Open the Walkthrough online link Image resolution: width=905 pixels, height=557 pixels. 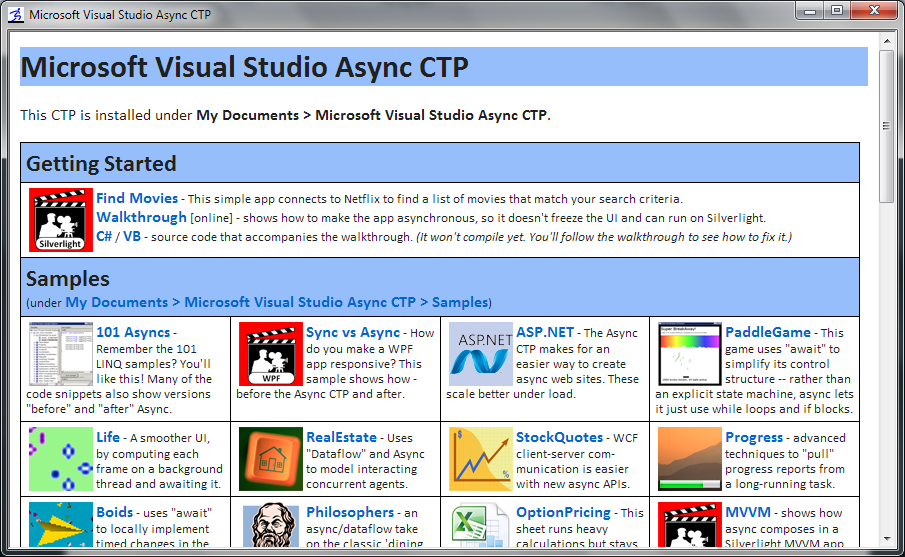(141, 218)
